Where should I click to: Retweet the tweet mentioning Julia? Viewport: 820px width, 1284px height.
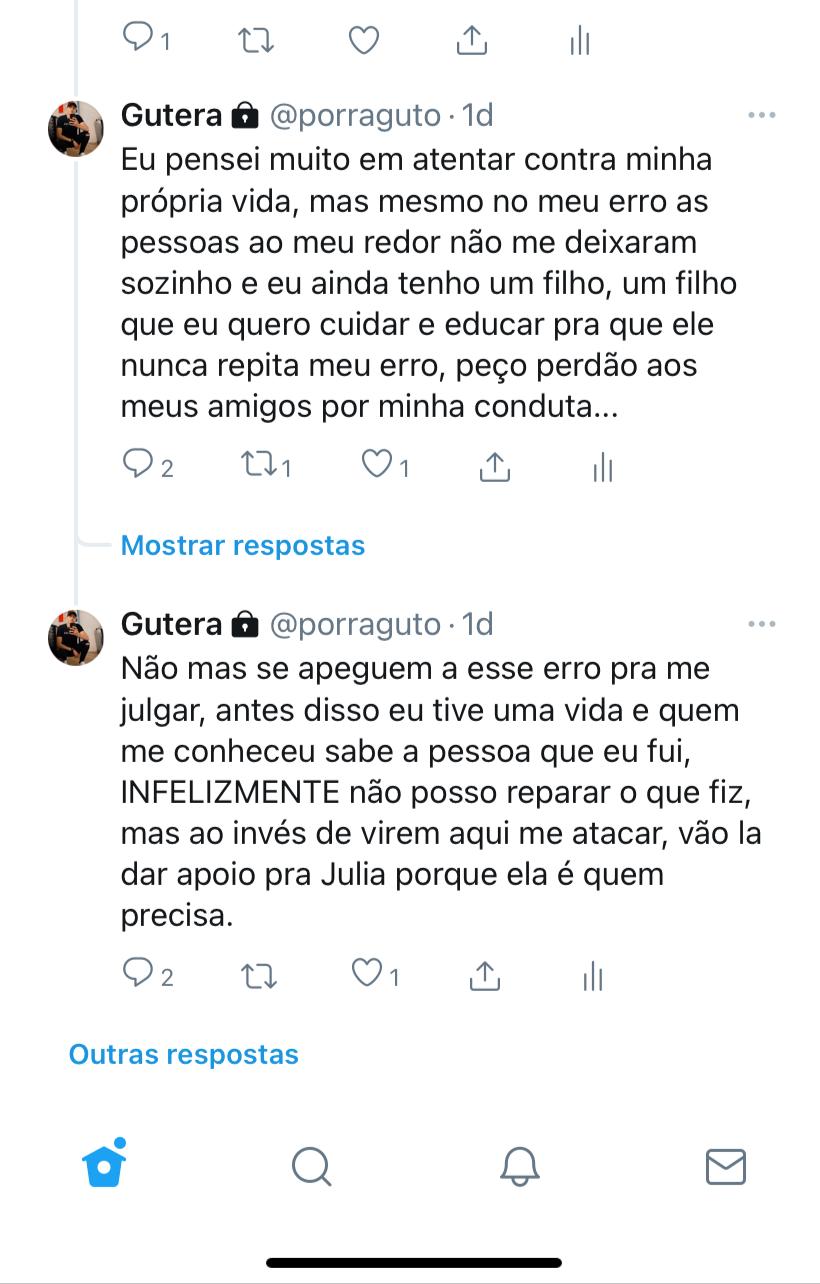coord(259,975)
